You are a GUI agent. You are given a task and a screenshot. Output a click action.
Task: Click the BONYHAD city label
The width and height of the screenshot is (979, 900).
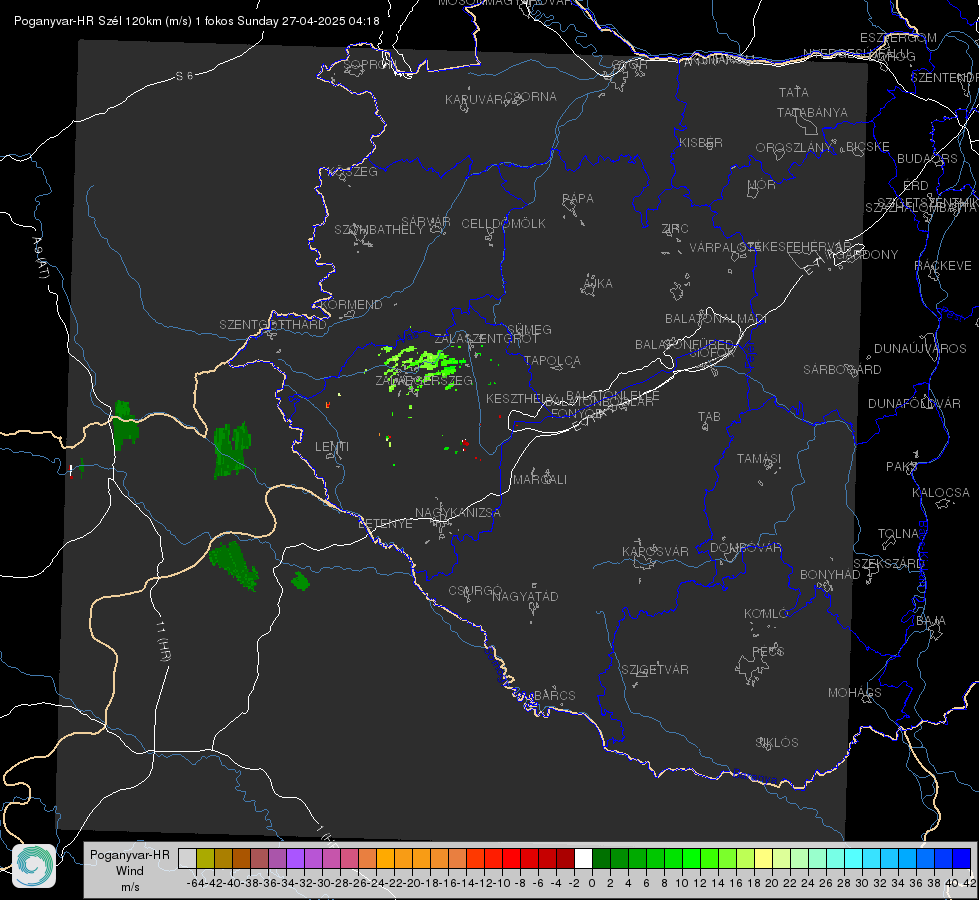pos(830,574)
